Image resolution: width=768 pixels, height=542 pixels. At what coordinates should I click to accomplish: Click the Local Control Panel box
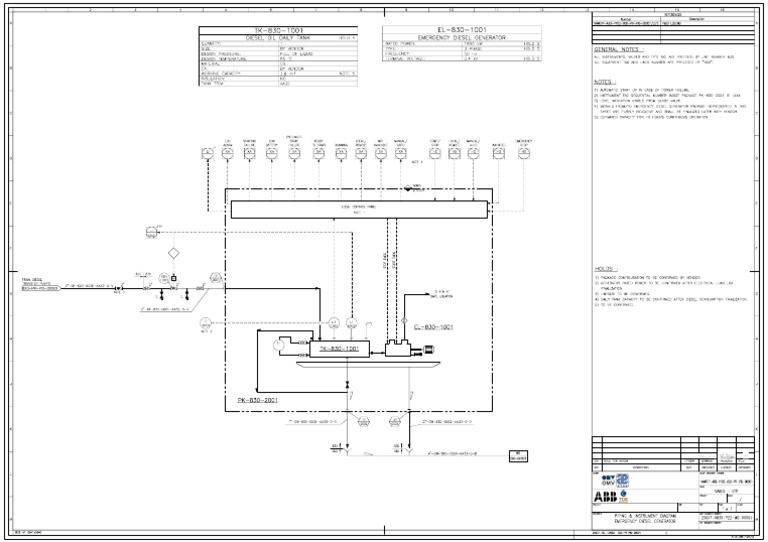pos(359,210)
